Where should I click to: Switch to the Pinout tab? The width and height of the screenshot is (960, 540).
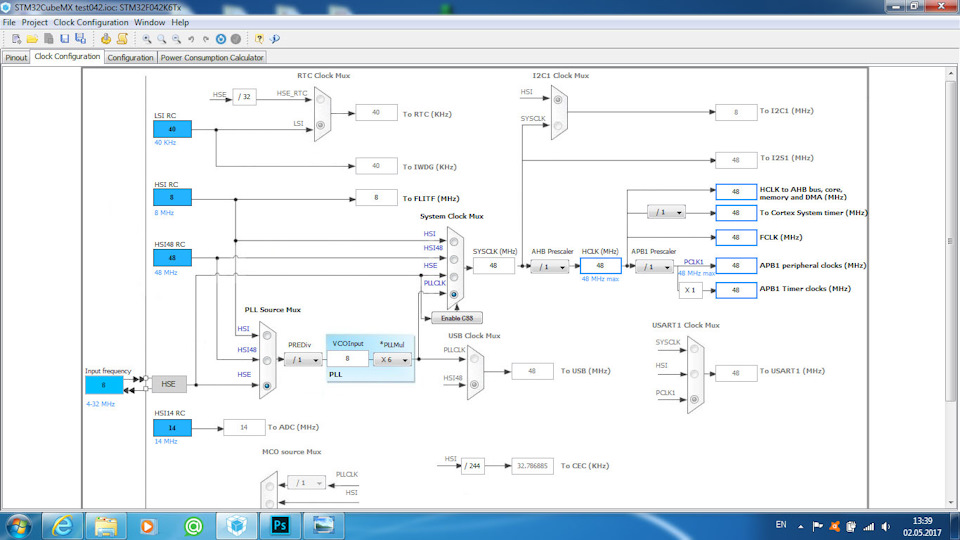coord(16,57)
